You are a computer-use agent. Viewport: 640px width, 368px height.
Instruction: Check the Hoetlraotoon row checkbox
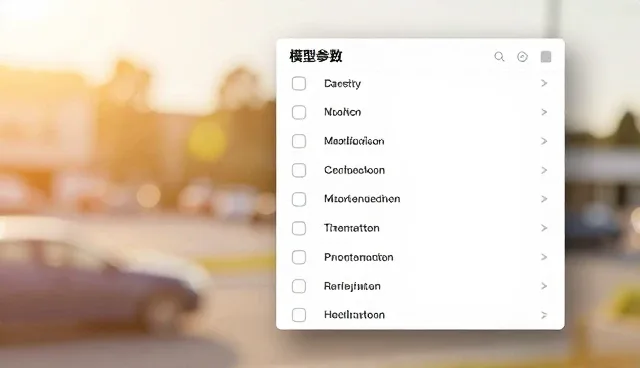coord(299,315)
